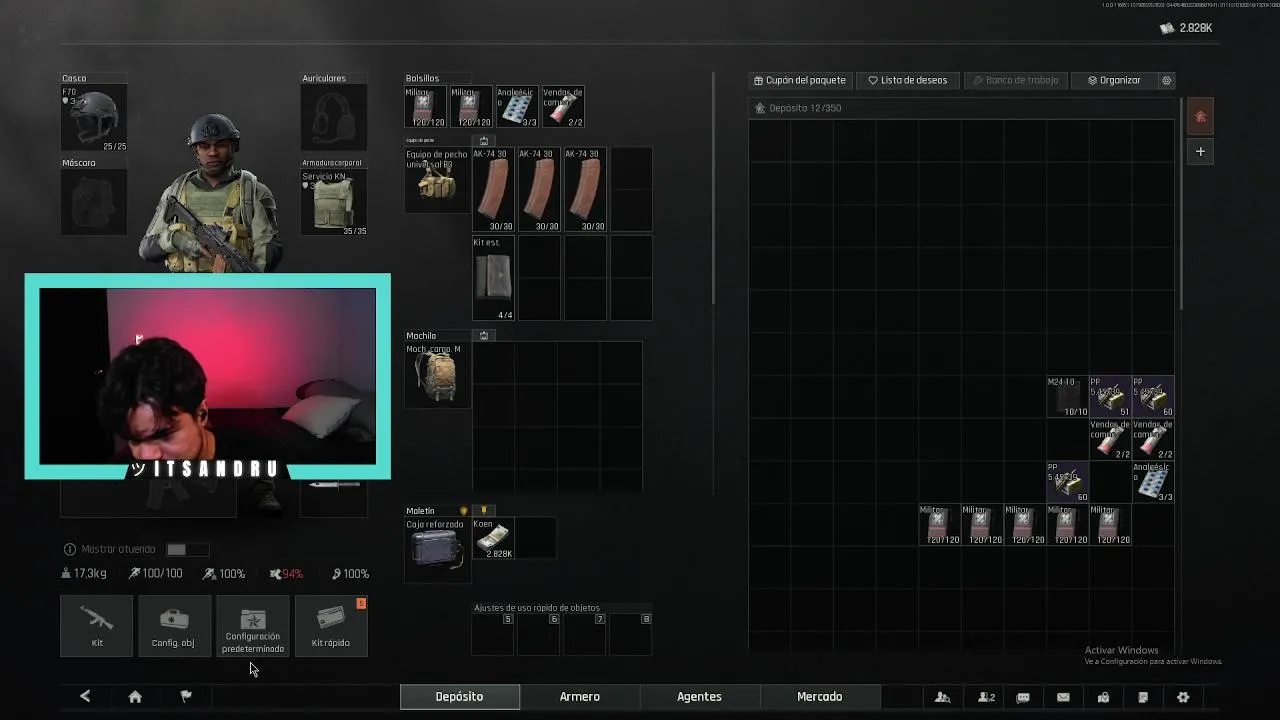
Task: Click quick-use item slot 8
Action: point(631,635)
